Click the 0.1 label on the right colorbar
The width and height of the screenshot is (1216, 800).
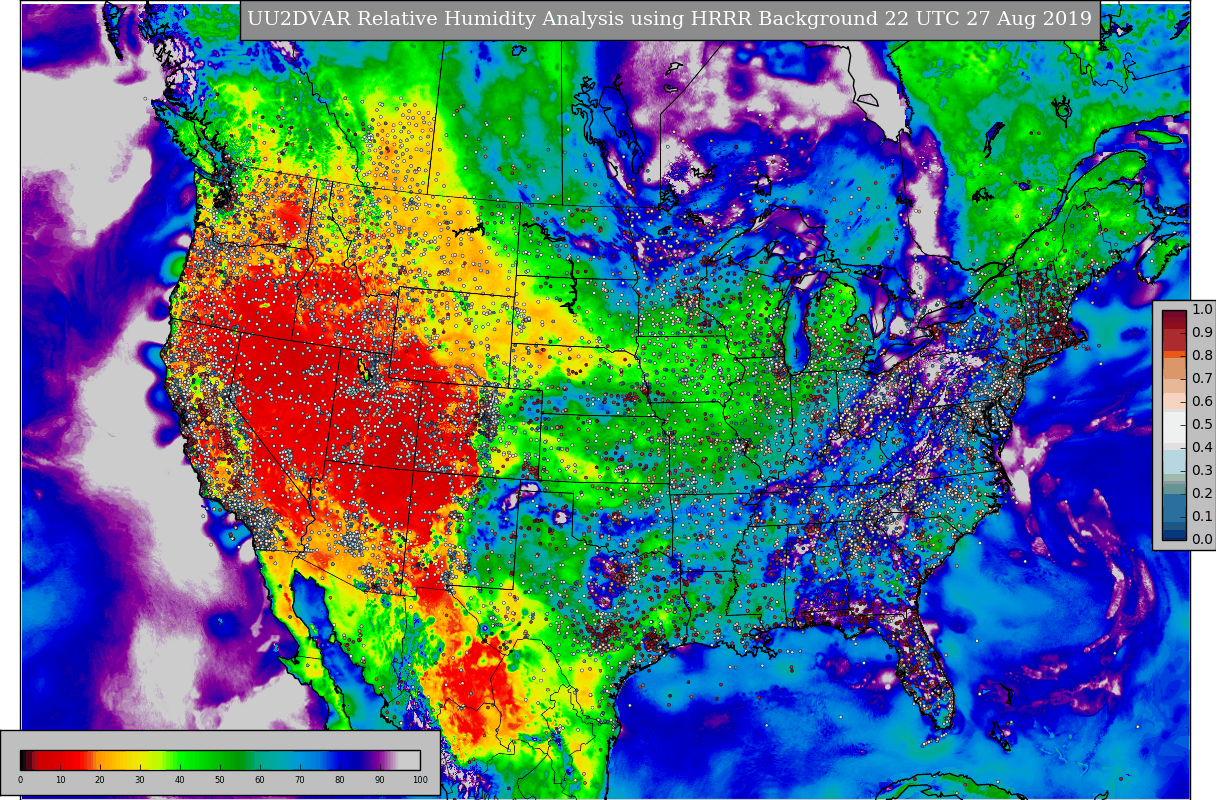[x=1202, y=516]
